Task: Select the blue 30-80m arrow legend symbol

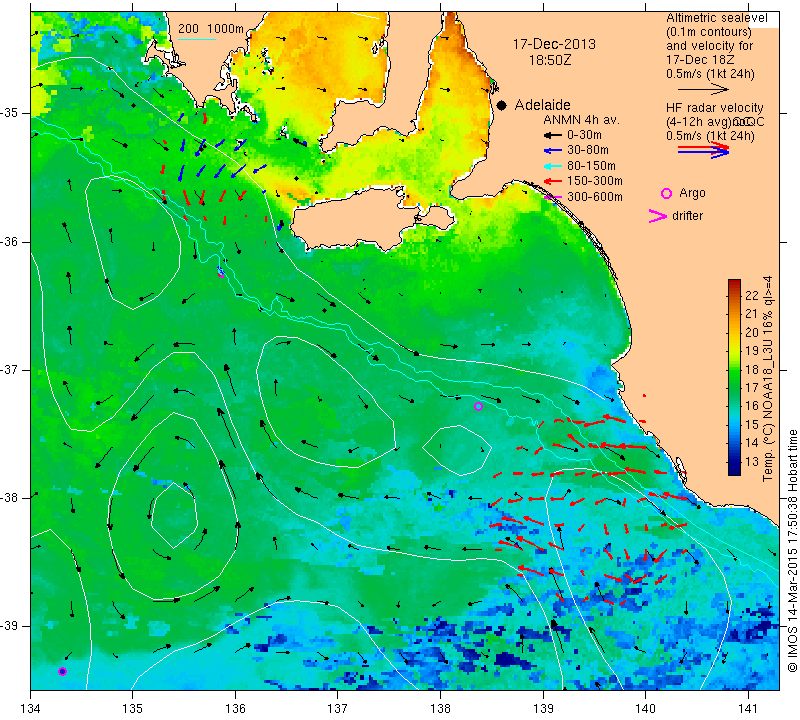Action: [x=552, y=151]
